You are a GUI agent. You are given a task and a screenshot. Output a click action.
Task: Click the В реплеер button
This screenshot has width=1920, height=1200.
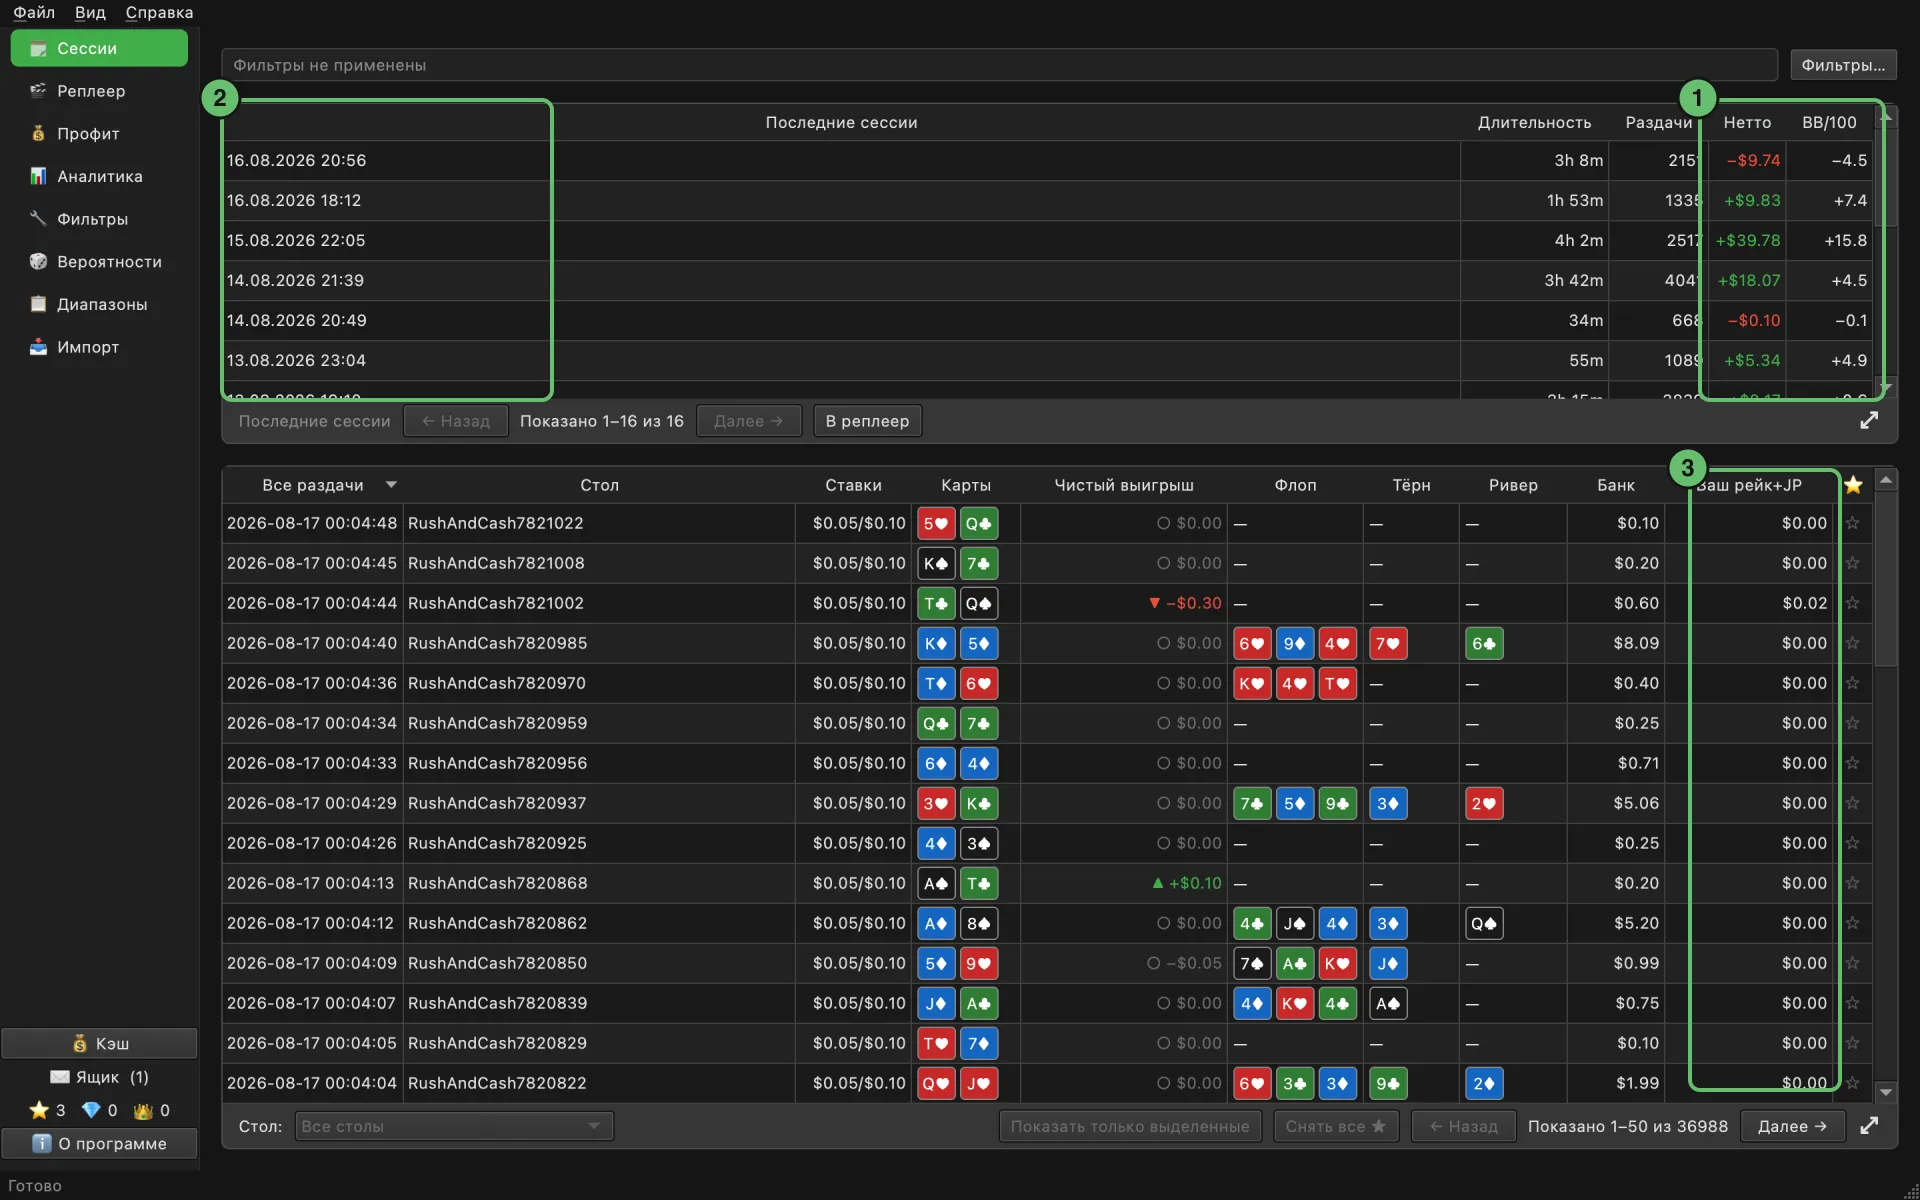(867, 421)
